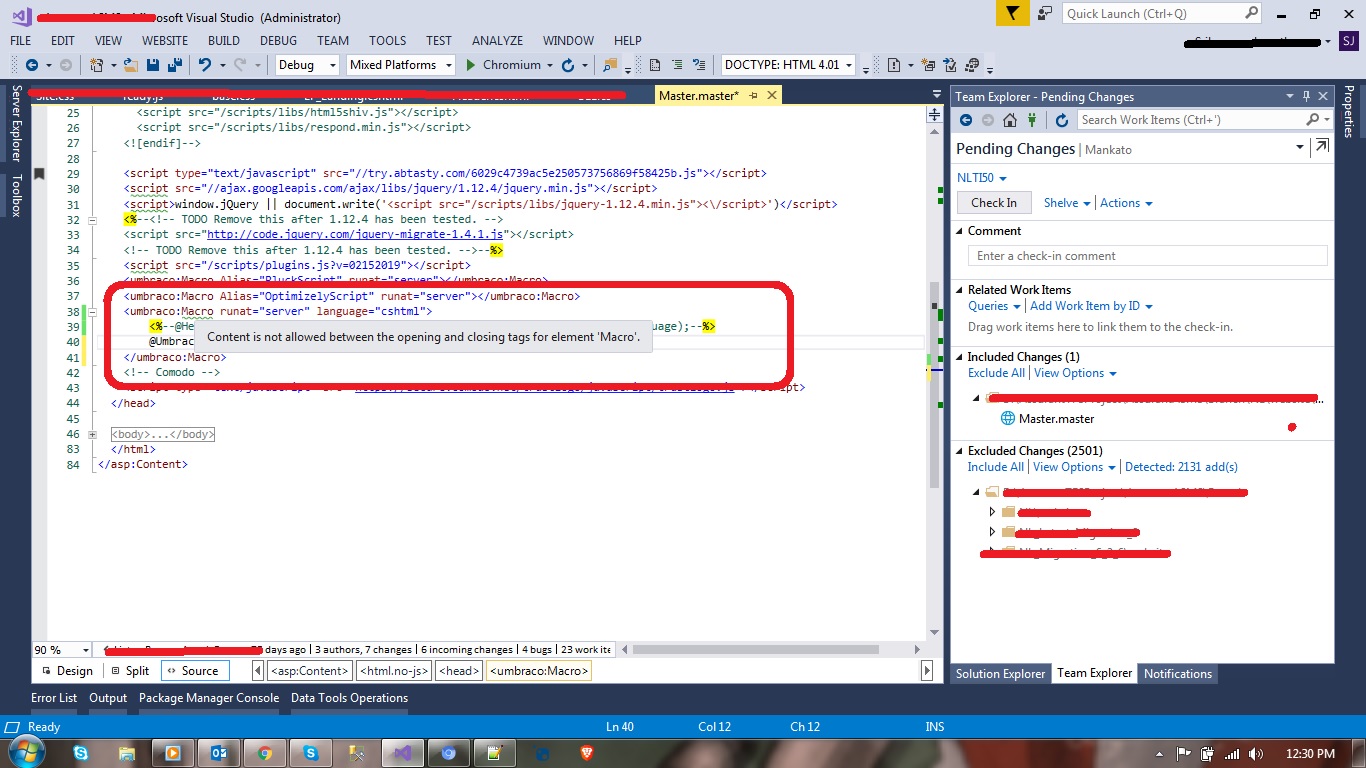Open the Mixed Platforms dropdown

click(x=401, y=65)
